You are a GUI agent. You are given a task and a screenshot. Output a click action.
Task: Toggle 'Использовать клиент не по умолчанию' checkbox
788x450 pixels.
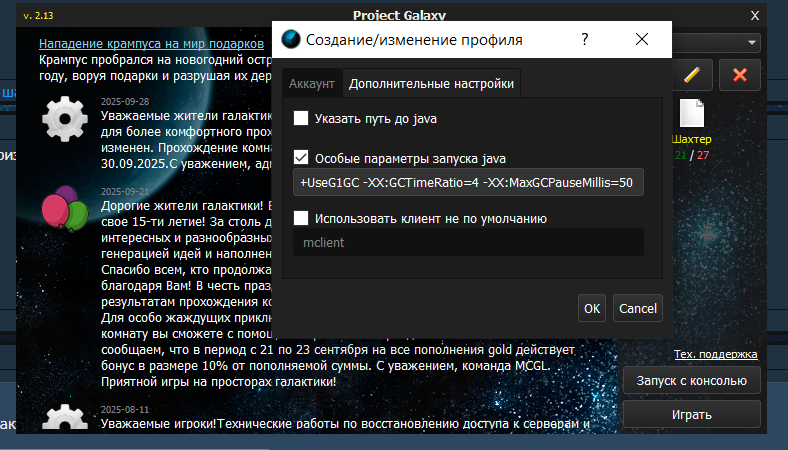301,218
